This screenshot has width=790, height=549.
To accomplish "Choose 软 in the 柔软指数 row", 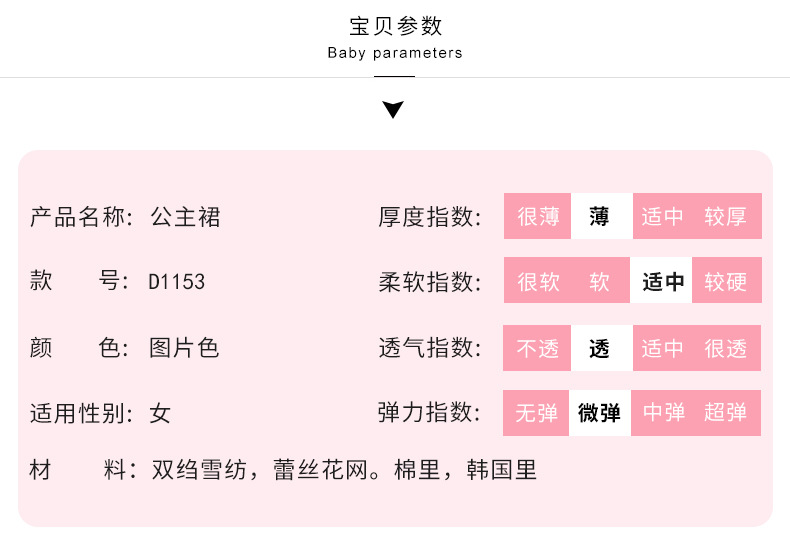I will tap(600, 282).
